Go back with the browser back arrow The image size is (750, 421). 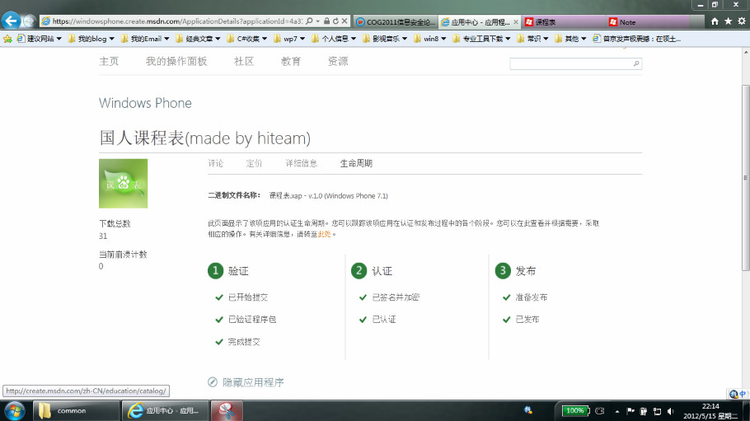pyautogui.click(x=11, y=21)
